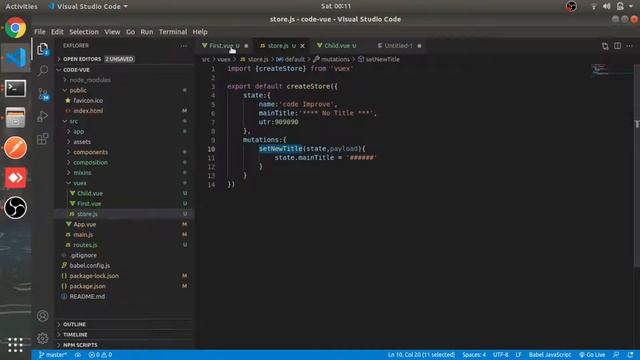640x360 pixels.
Task: Open the notifications bell in status bar
Action: (x=631, y=355)
